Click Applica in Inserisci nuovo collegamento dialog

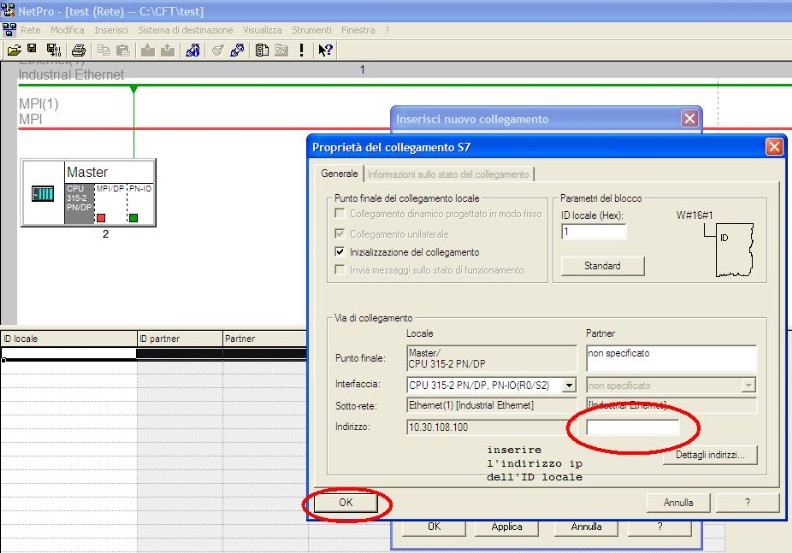click(507, 527)
